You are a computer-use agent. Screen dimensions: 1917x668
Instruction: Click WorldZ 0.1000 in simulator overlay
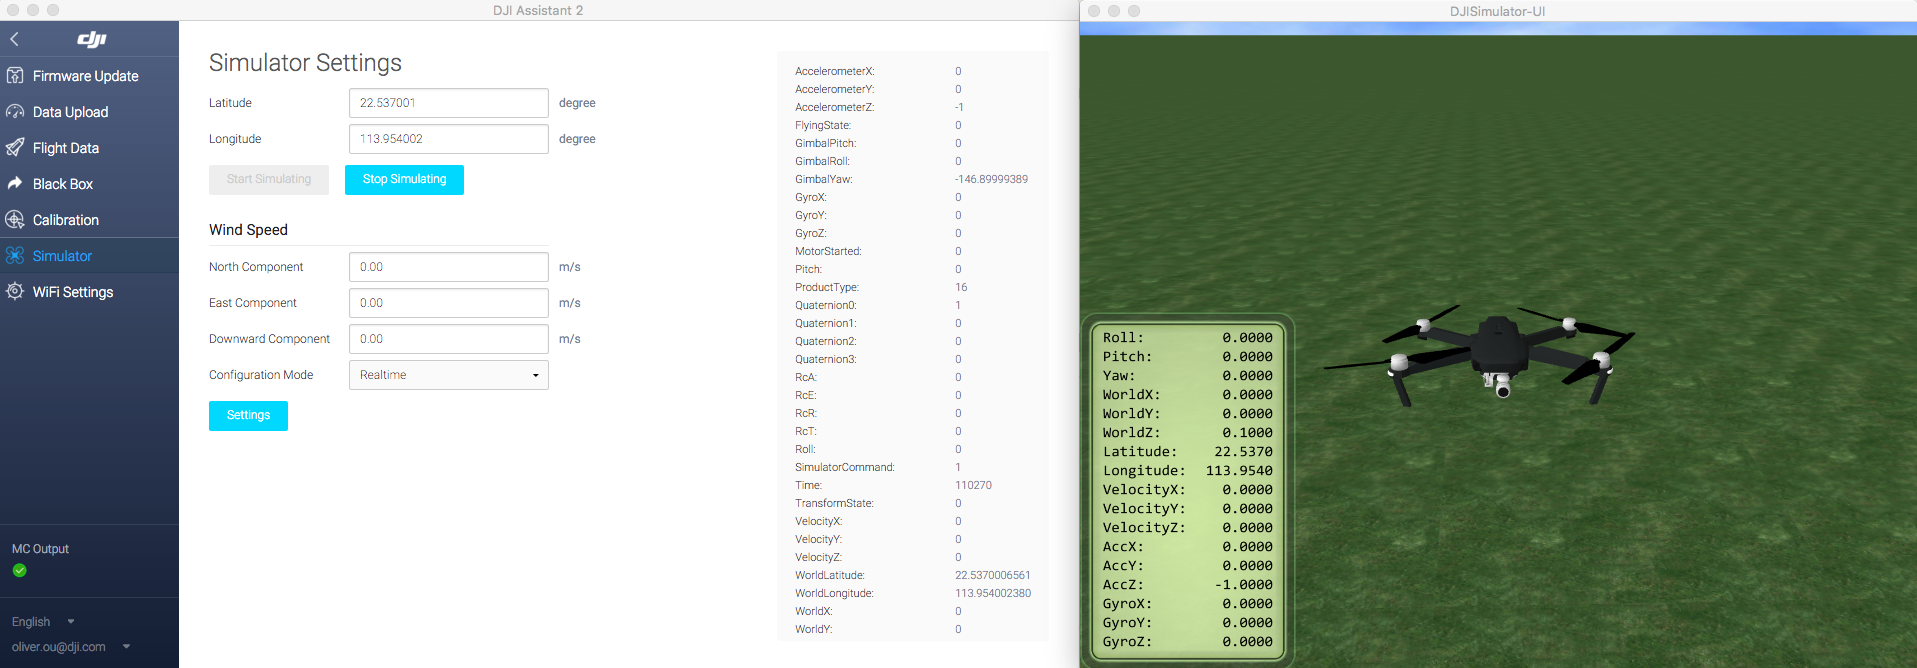[1187, 433]
